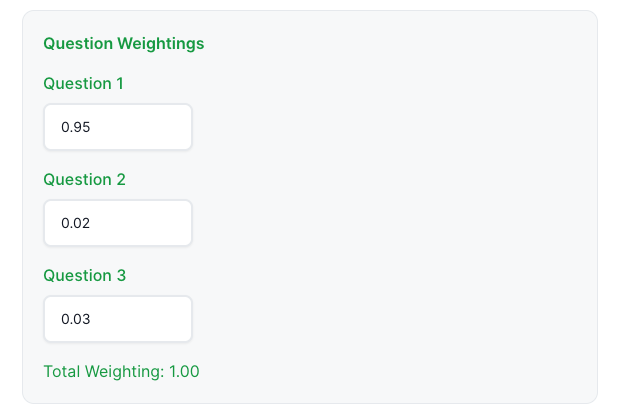The image size is (627, 420).
Task: Place cursor on the 0.02 value
Action: [76, 224]
